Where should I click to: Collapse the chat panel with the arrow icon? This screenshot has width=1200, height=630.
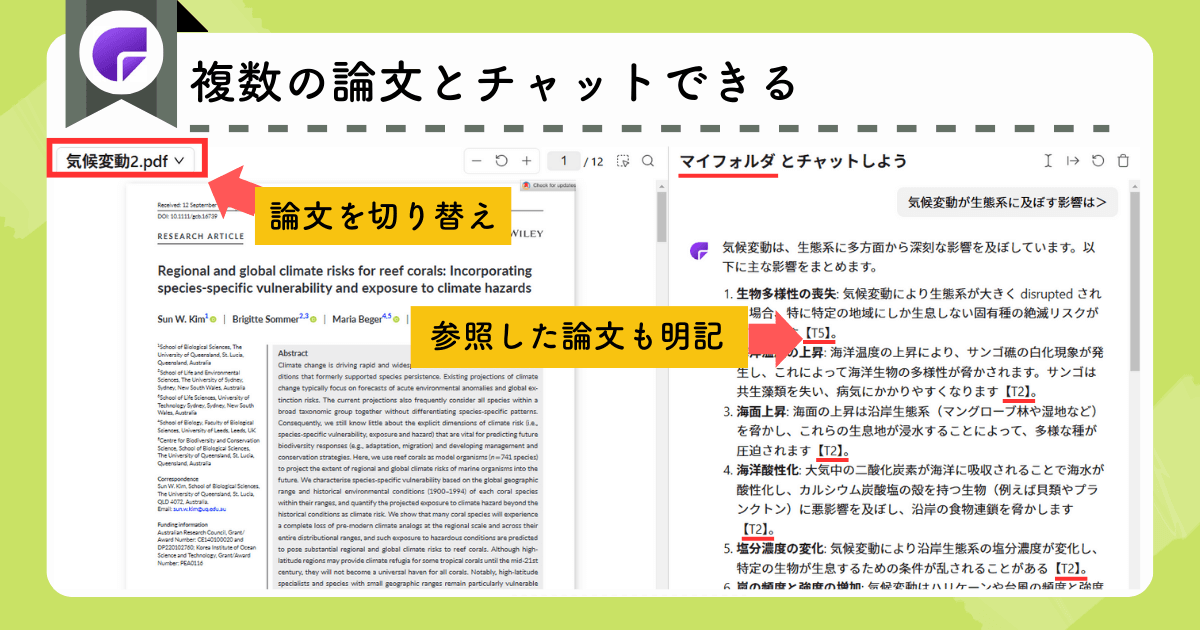[x=1073, y=161]
